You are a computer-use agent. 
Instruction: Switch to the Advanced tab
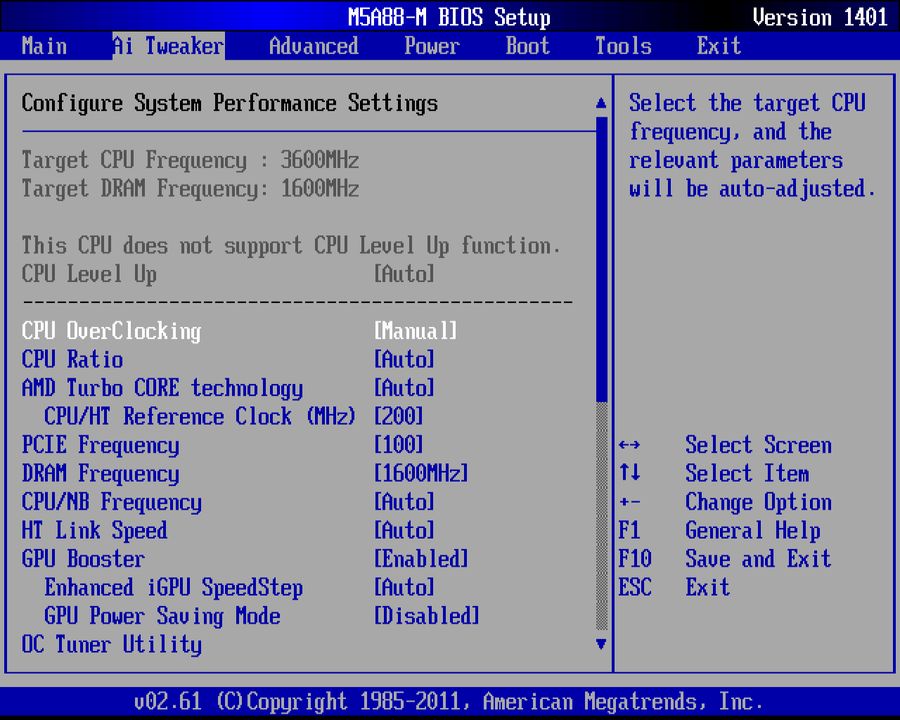(313, 46)
